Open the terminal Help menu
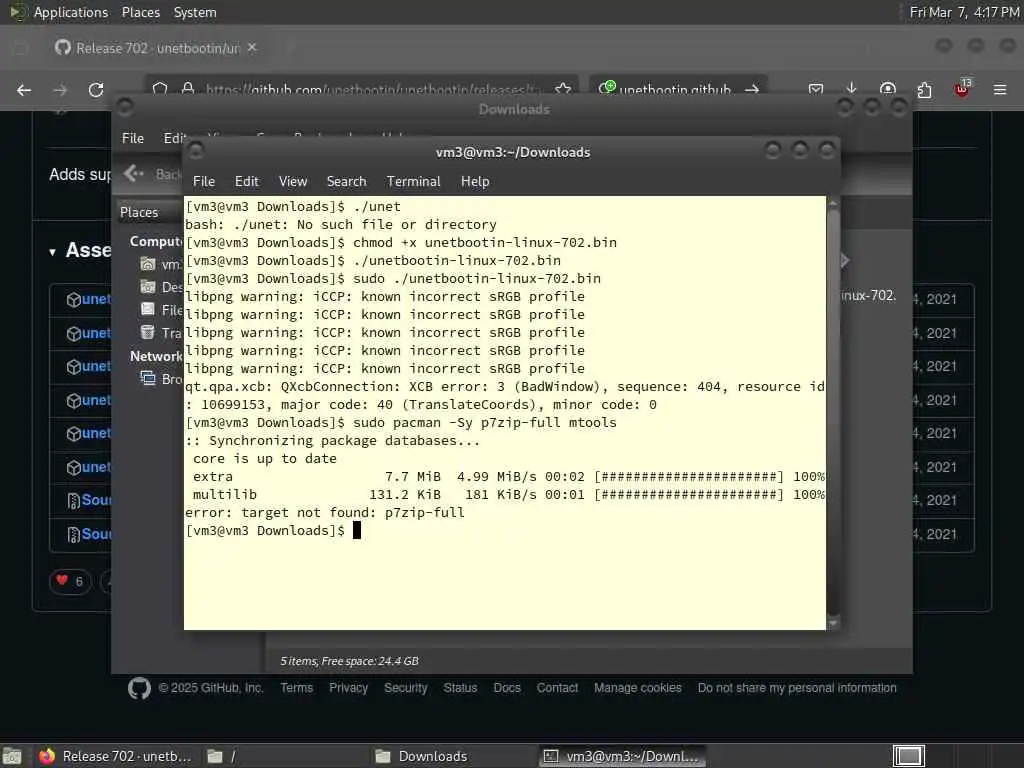Screen dimensions: 1024x768 [475, 182]
